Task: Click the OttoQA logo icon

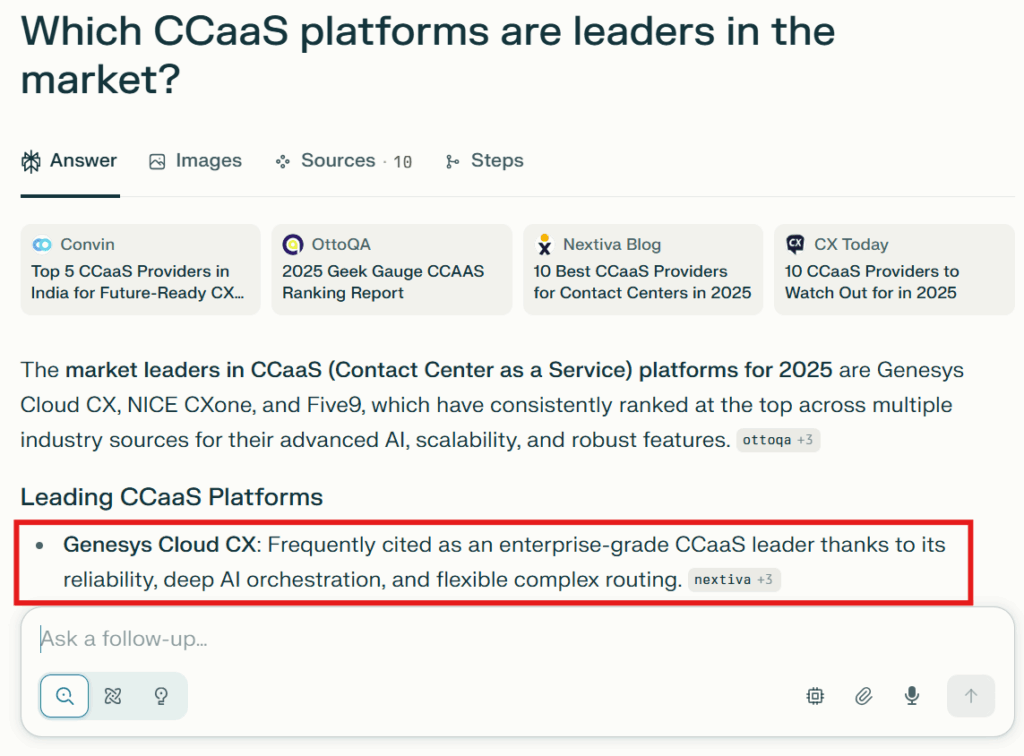Action: (293, 245)
